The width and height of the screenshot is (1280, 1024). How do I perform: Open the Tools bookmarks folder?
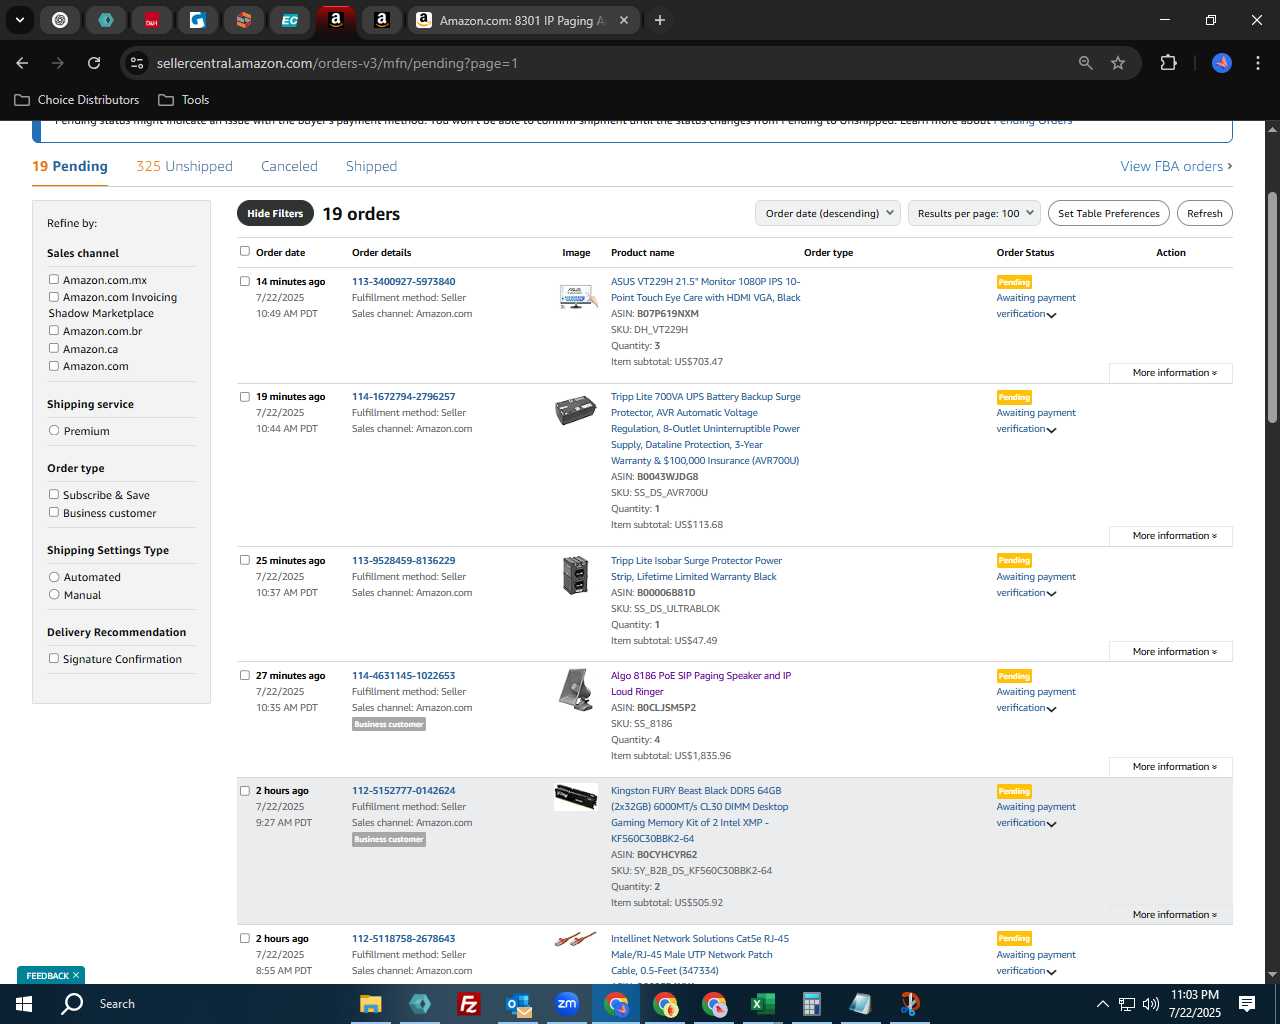183,100
